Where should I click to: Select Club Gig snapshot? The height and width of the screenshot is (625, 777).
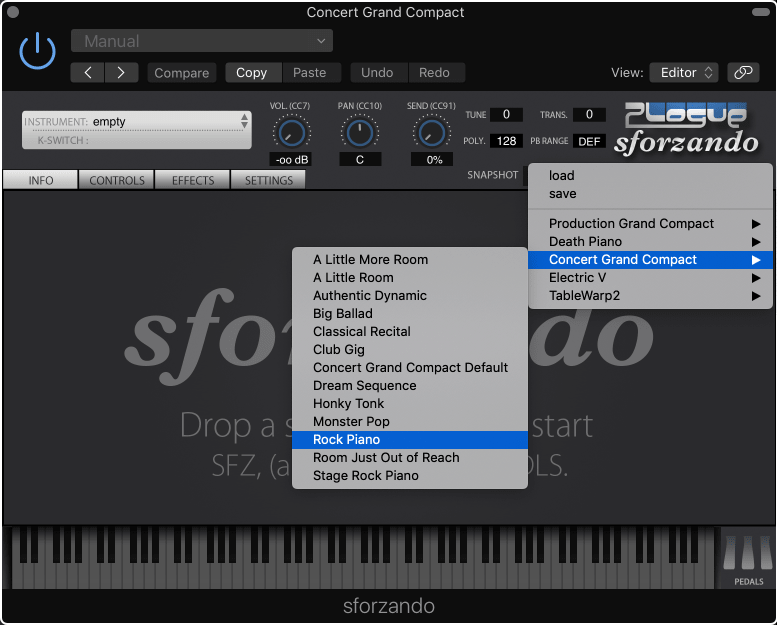coord(410,349)
